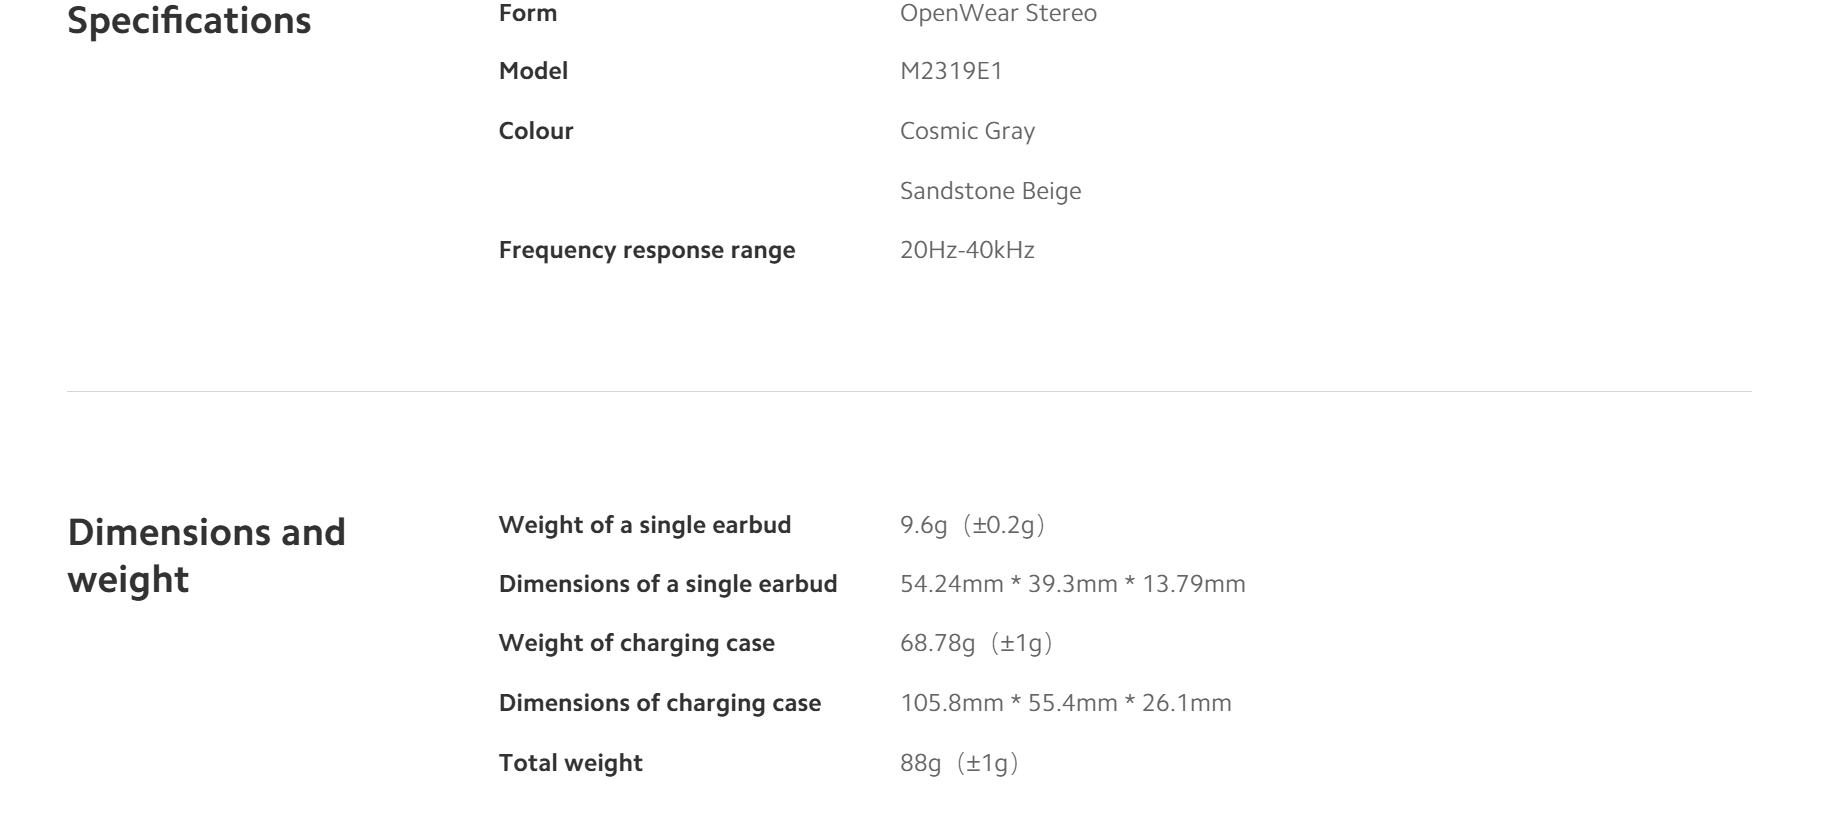Select the 54.24mm earbud dimensions value
Image resolution: width=1823 pixels, height=822 pixels.
[1073, 584]
